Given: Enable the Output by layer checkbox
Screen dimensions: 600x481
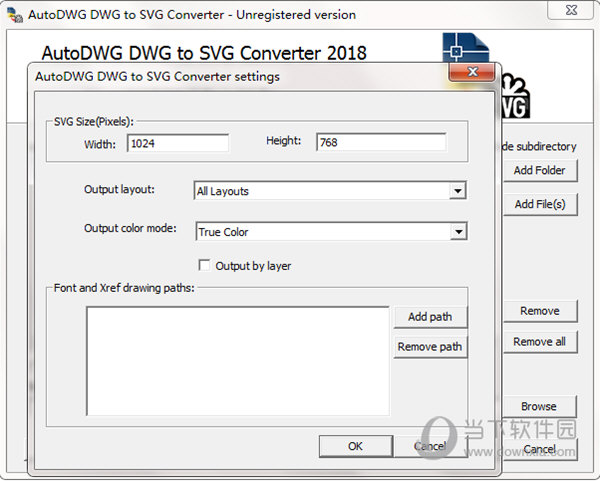Looking at the screenshot, I should (204, 265).
